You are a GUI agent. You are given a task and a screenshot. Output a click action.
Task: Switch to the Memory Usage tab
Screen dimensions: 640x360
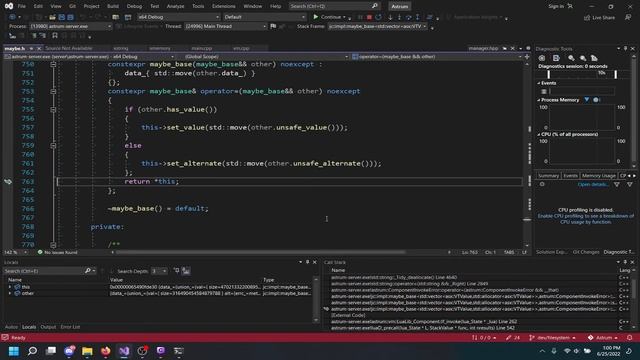click(x=599, y=176)
